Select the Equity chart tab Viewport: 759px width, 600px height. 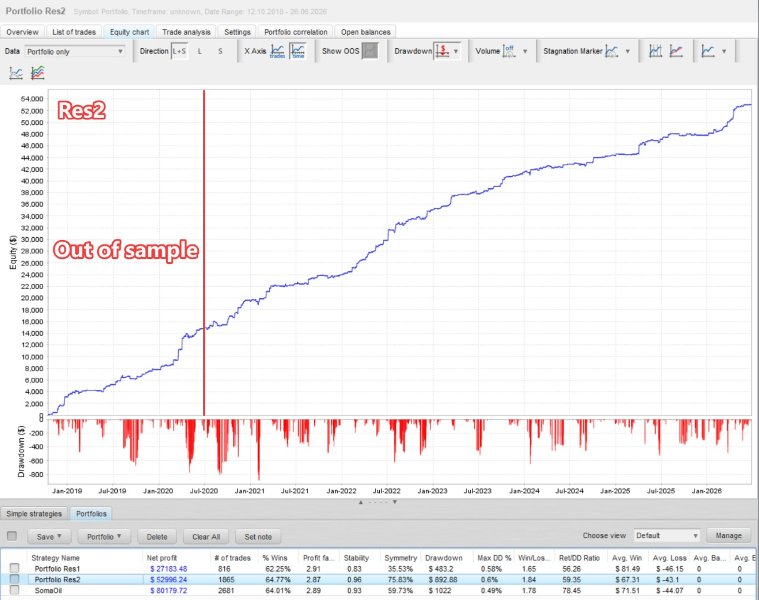(x=129, y=32)
